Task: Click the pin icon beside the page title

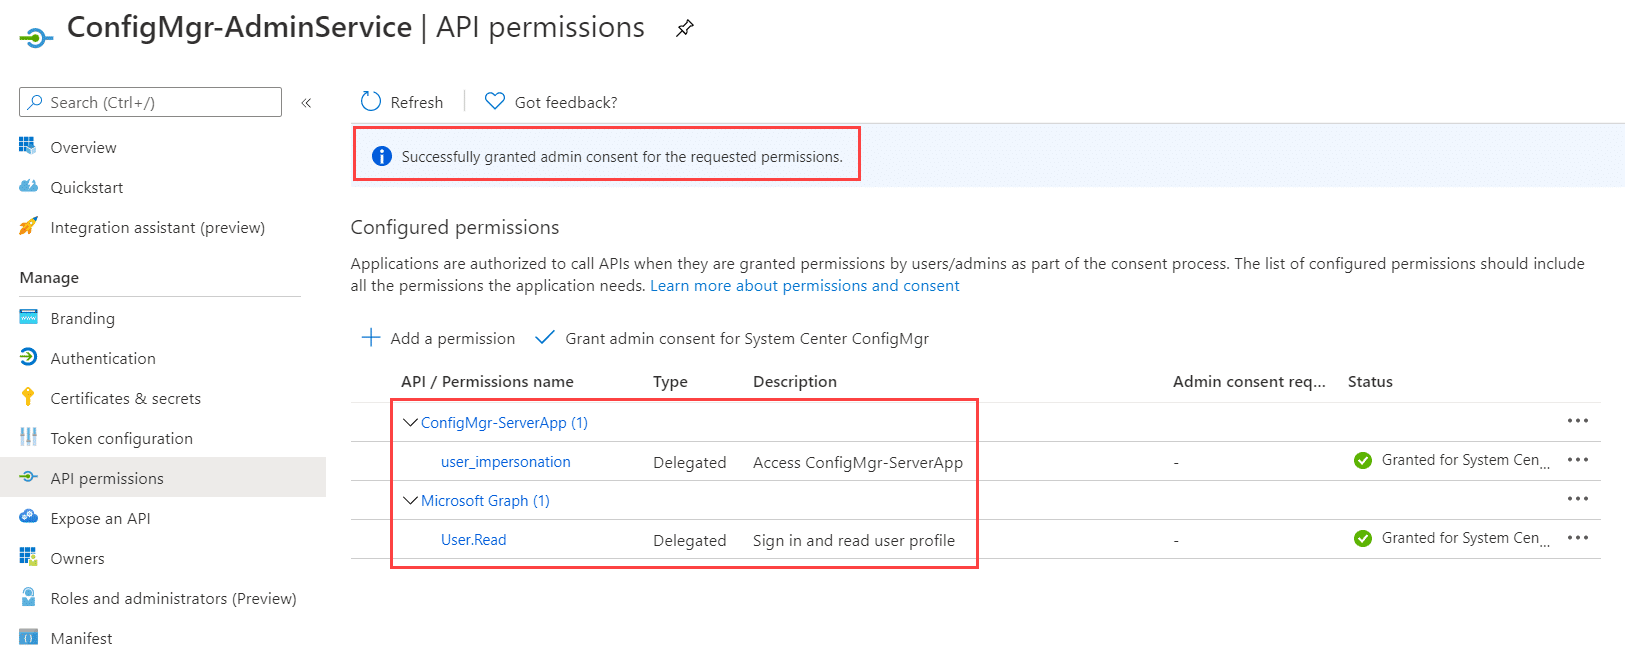Action: [x=684, y=27]
